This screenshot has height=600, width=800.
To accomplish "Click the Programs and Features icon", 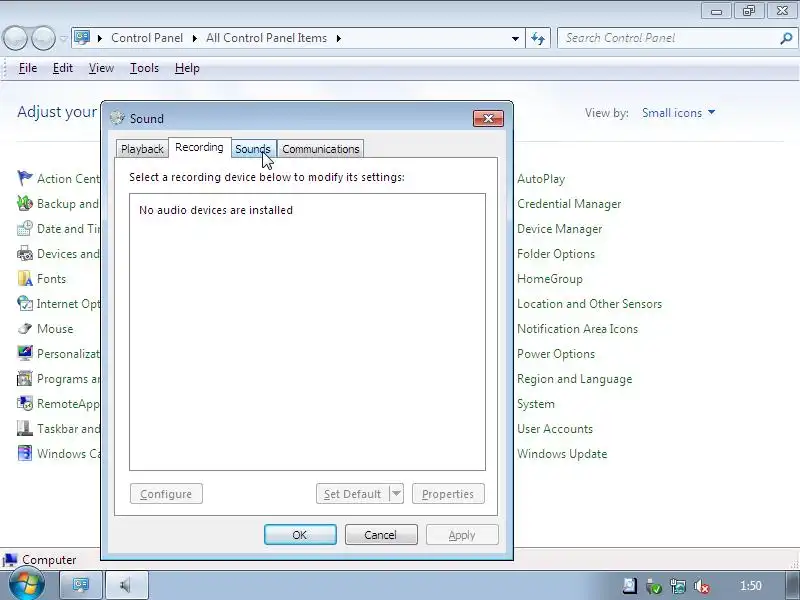I will [24, 378].
